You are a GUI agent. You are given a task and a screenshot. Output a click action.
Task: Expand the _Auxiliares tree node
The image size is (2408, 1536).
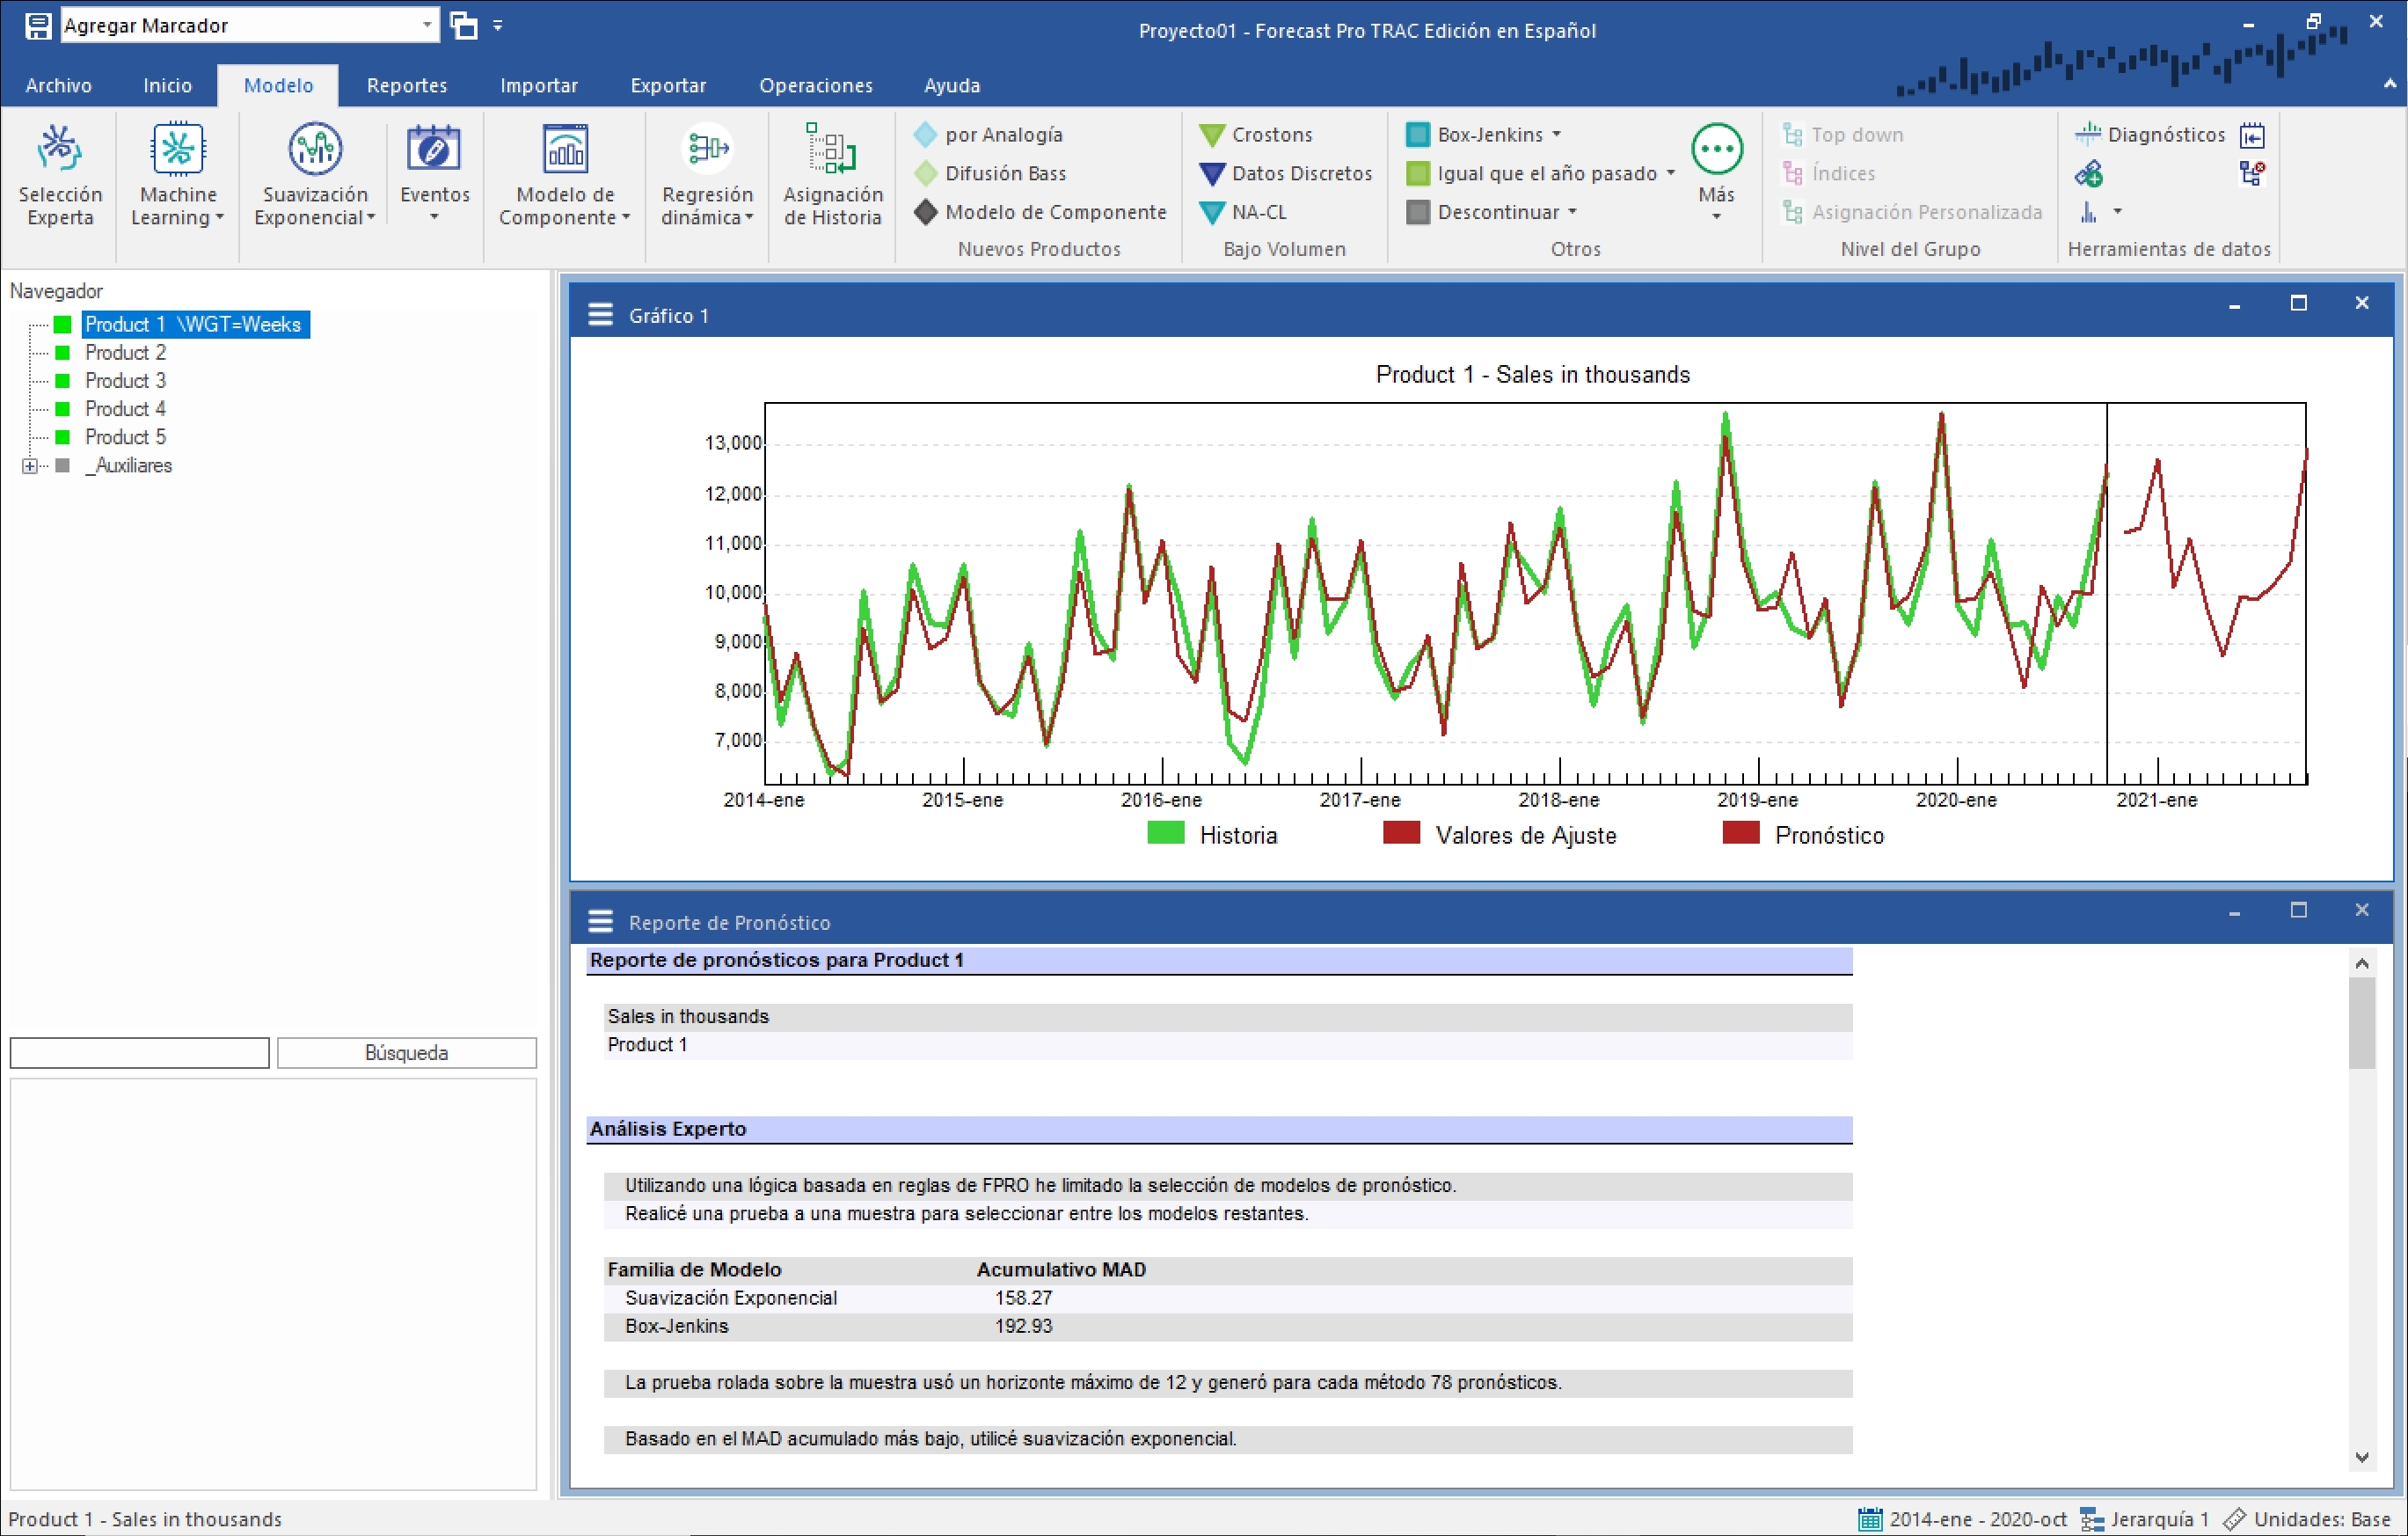(x=30, y=466)
